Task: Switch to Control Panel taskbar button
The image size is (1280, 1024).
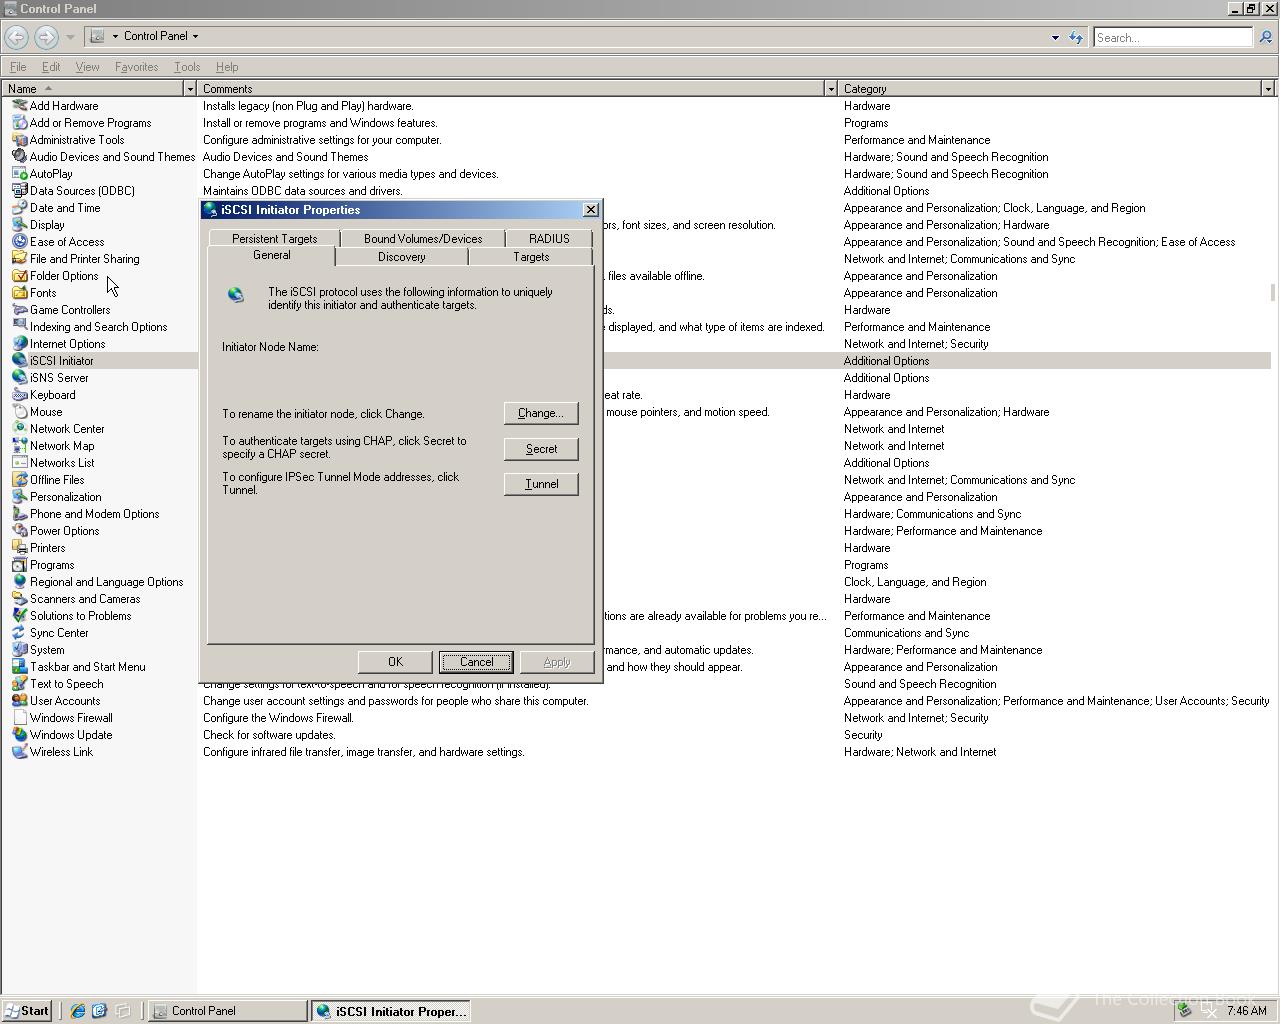Action: (x=228, y=1011)
